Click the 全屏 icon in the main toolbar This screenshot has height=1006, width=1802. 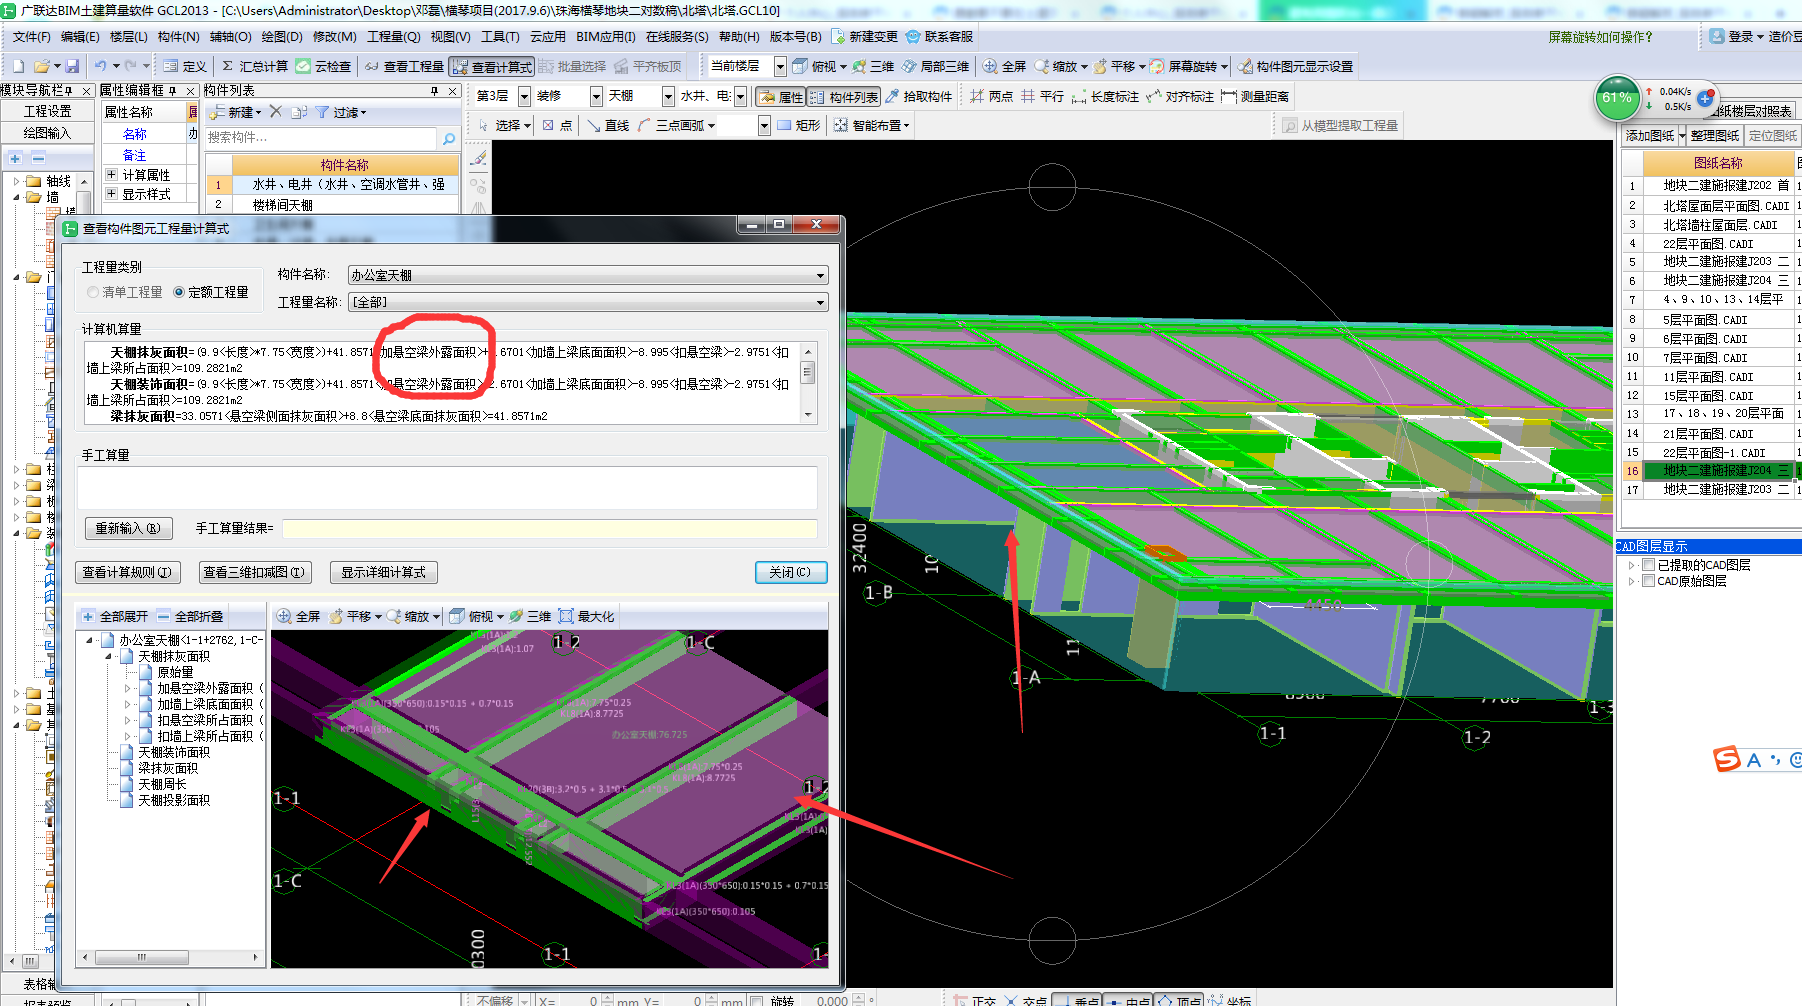990,66
